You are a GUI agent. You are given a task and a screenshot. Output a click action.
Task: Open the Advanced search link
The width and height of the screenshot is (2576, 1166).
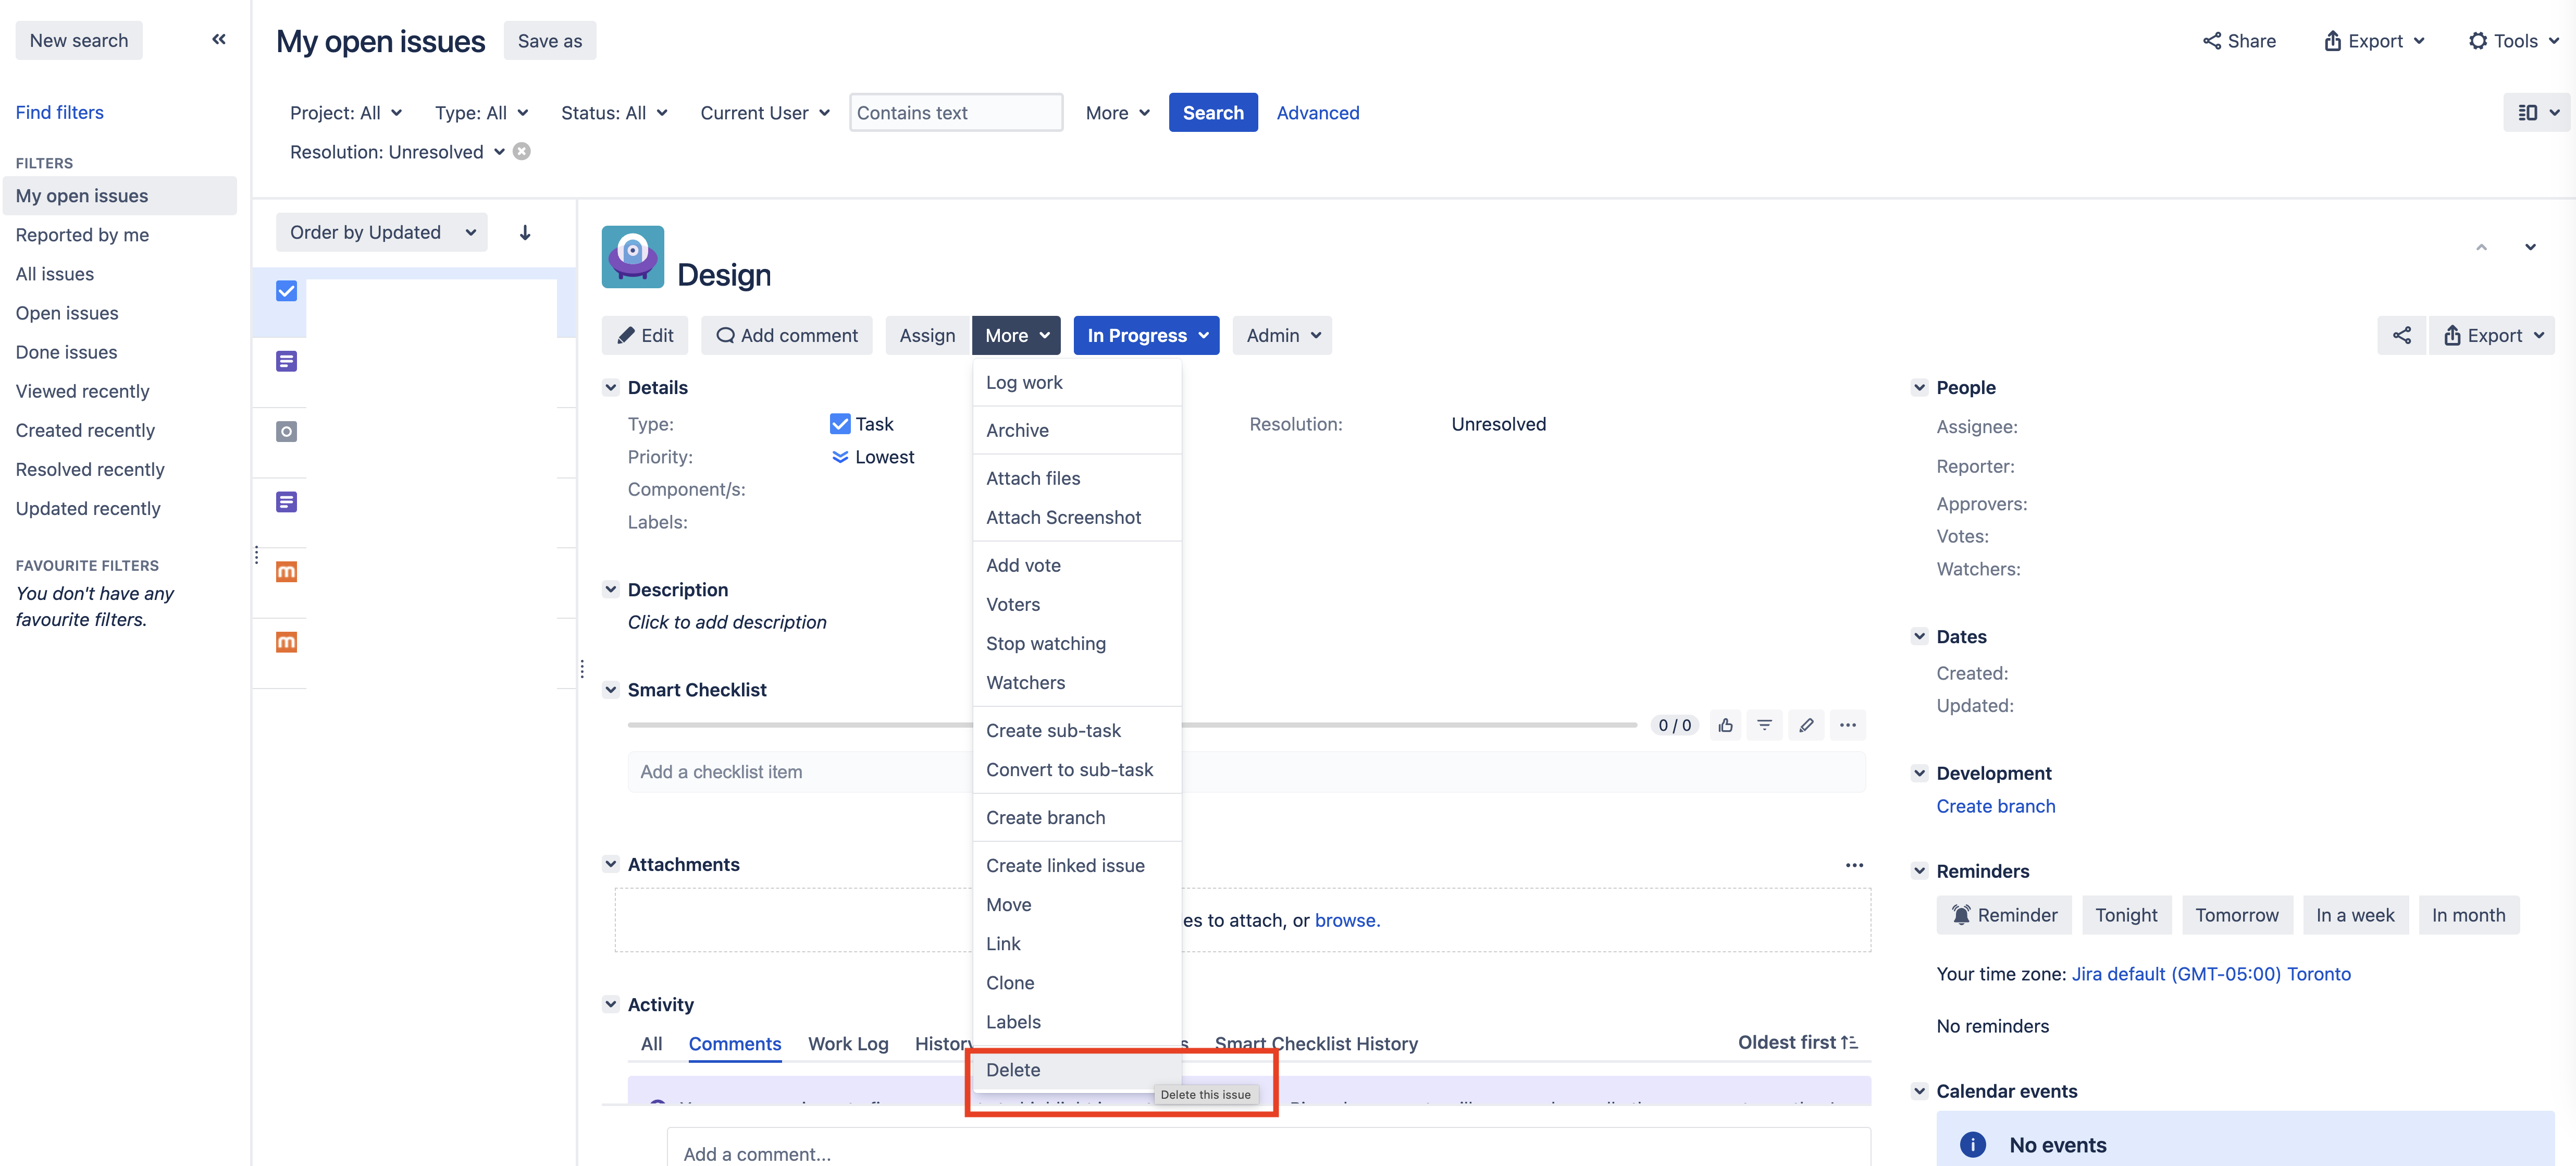(x=1318, y=113)
